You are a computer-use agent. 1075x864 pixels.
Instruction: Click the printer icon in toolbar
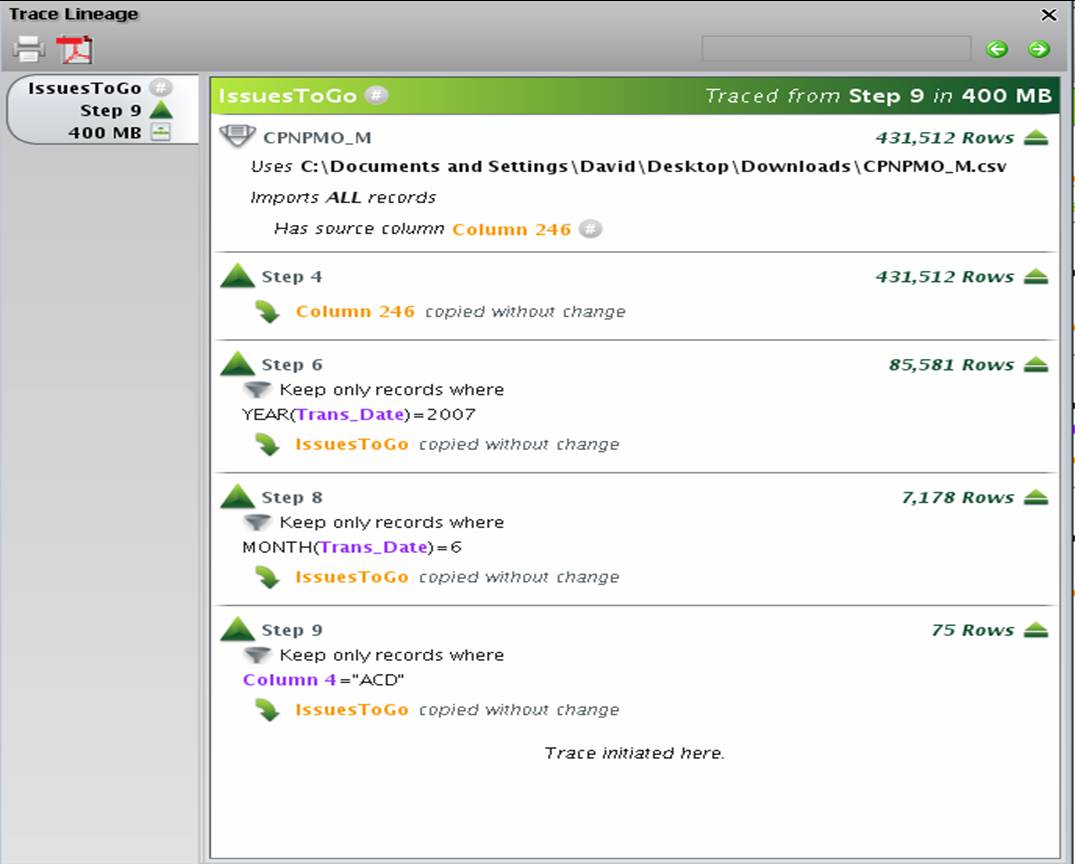pyautogui.click(x=29, y=49)
